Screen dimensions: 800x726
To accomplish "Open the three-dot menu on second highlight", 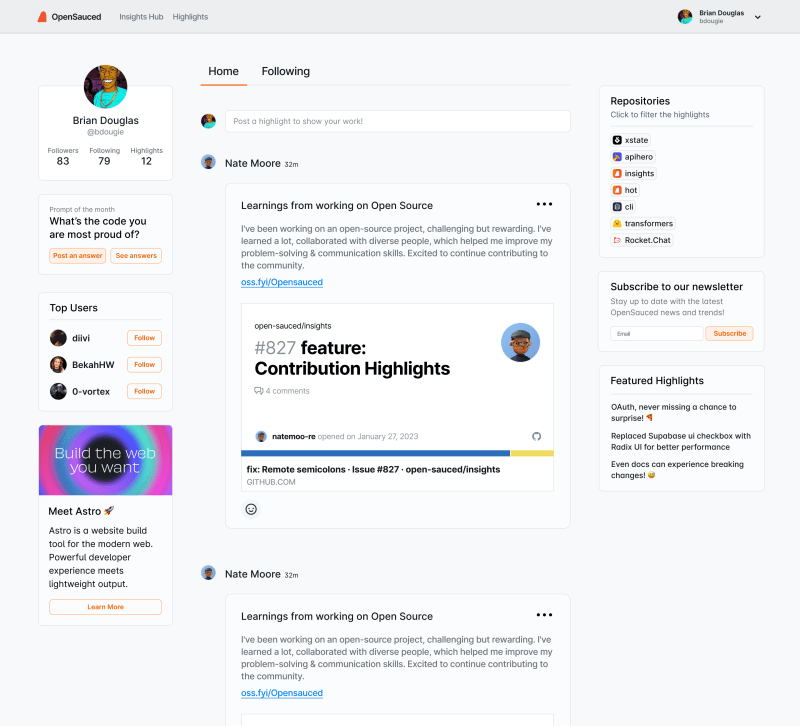I will 544,615.
